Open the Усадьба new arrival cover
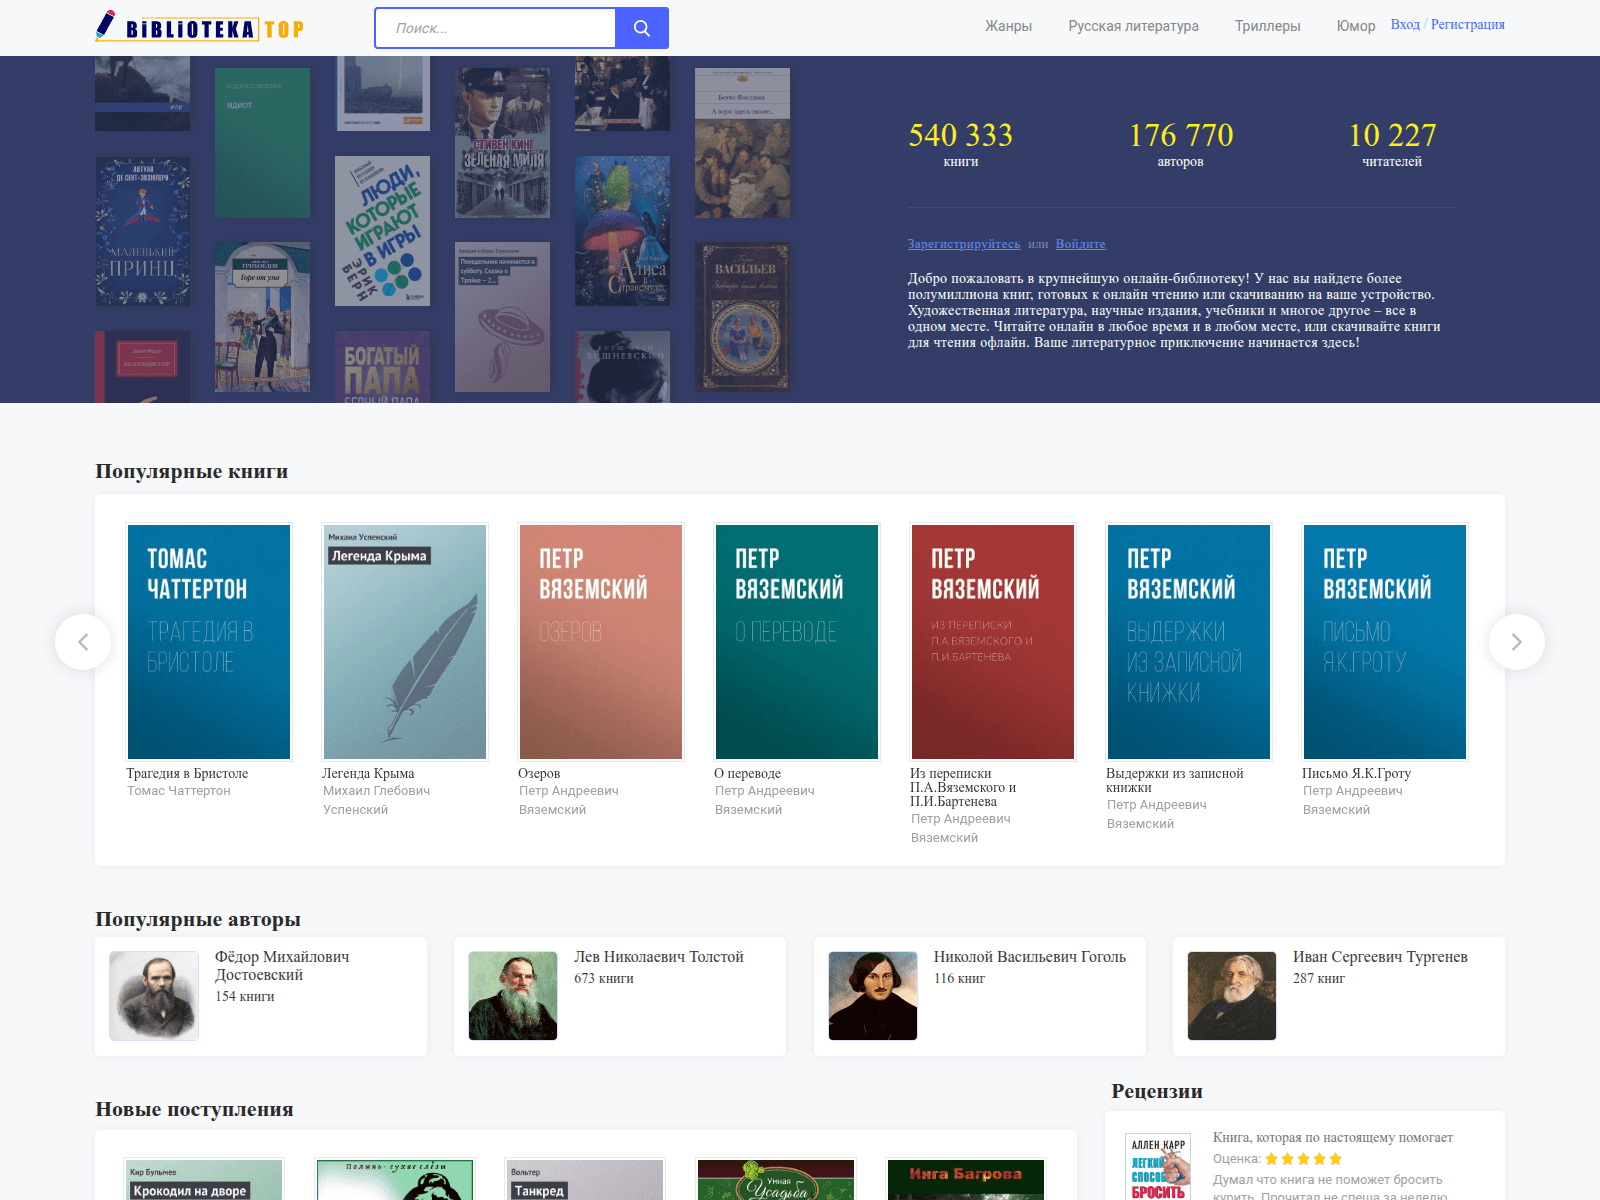 pyautogui.click(x=776, y=1180)
